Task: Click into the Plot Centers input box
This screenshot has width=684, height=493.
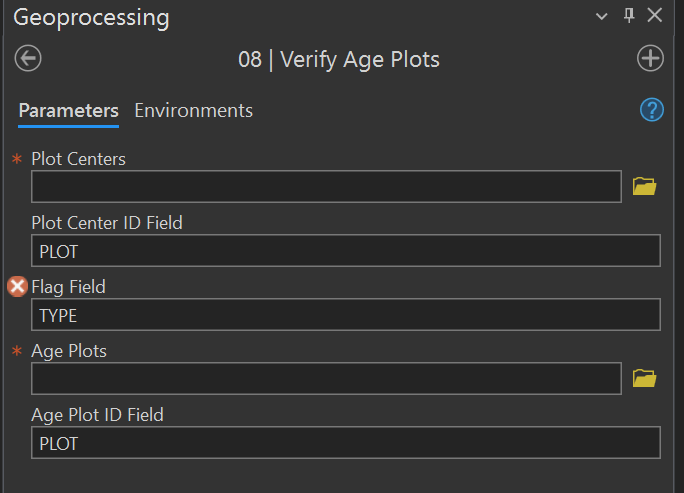Action: [326, 187]
